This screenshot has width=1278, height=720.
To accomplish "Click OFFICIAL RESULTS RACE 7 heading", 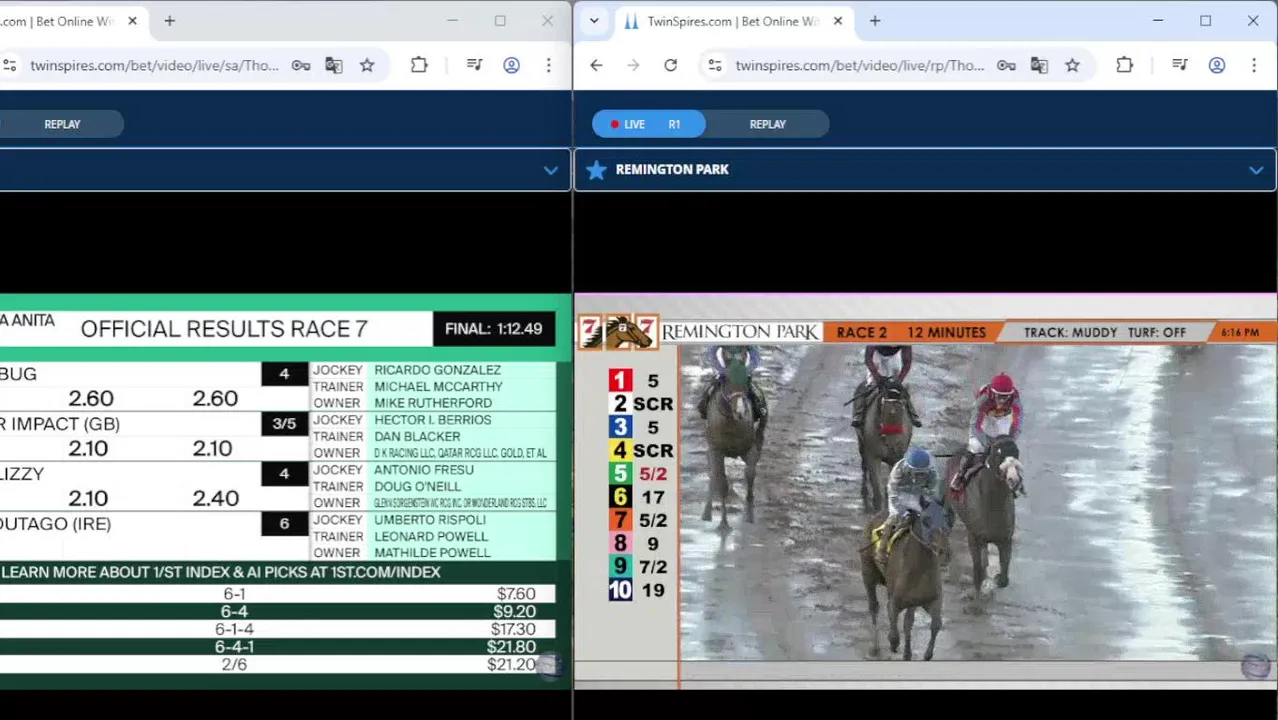I will pyautogui.click(x=224, y=329).
